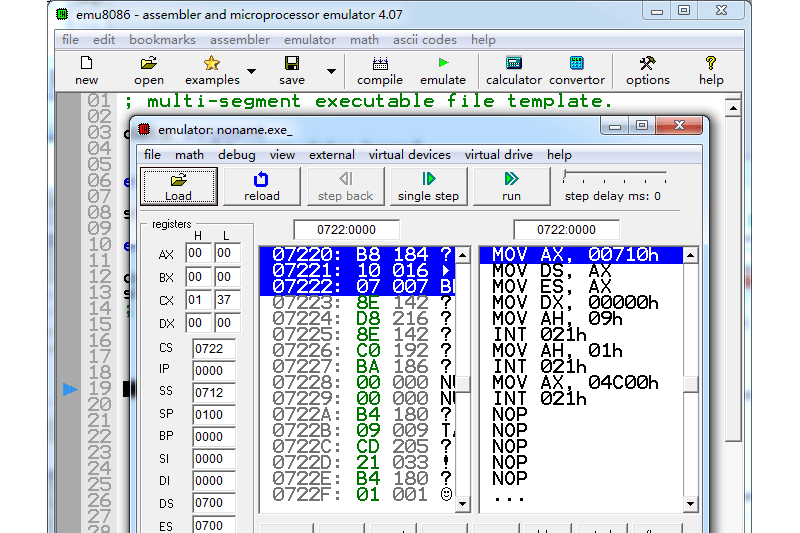
Task: Select memory row 0722F: 01 001
Action: point(357,494)
